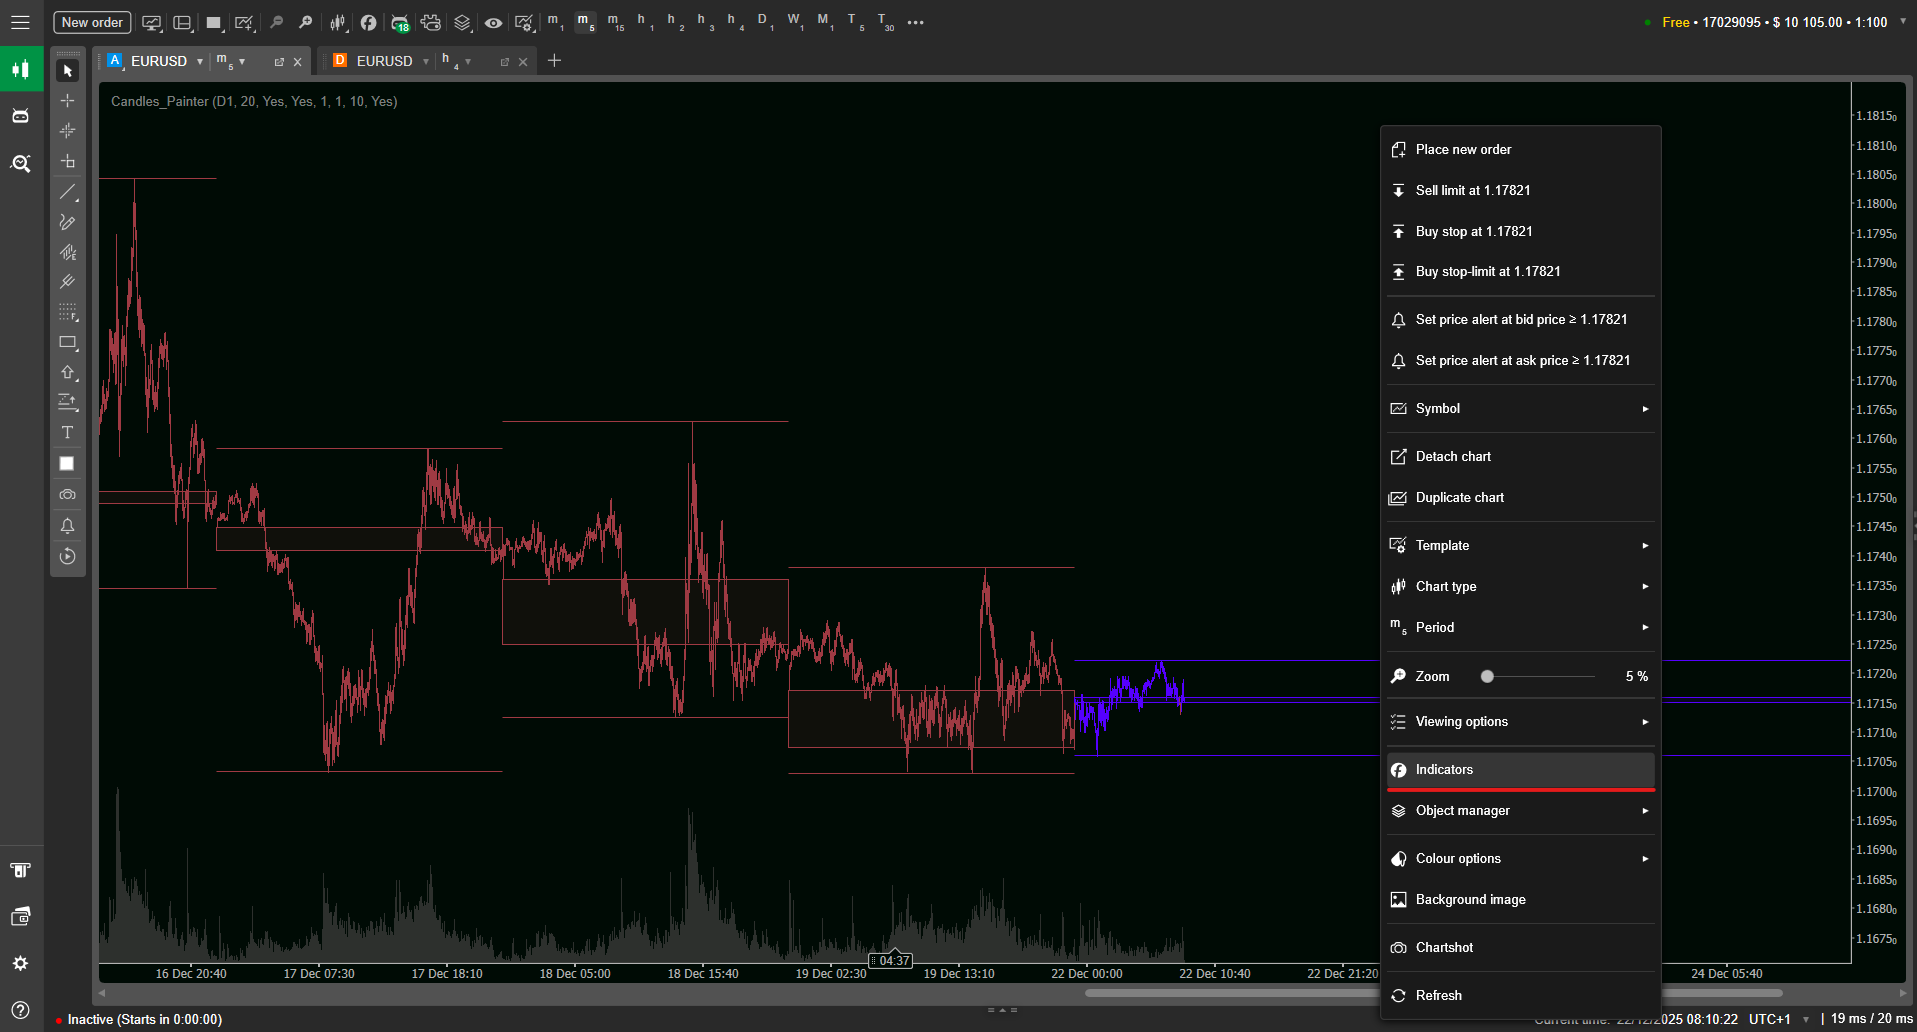The image size is (1917, 1032).
Task: Click the zoom in magnifier icon
Action: 306,22
